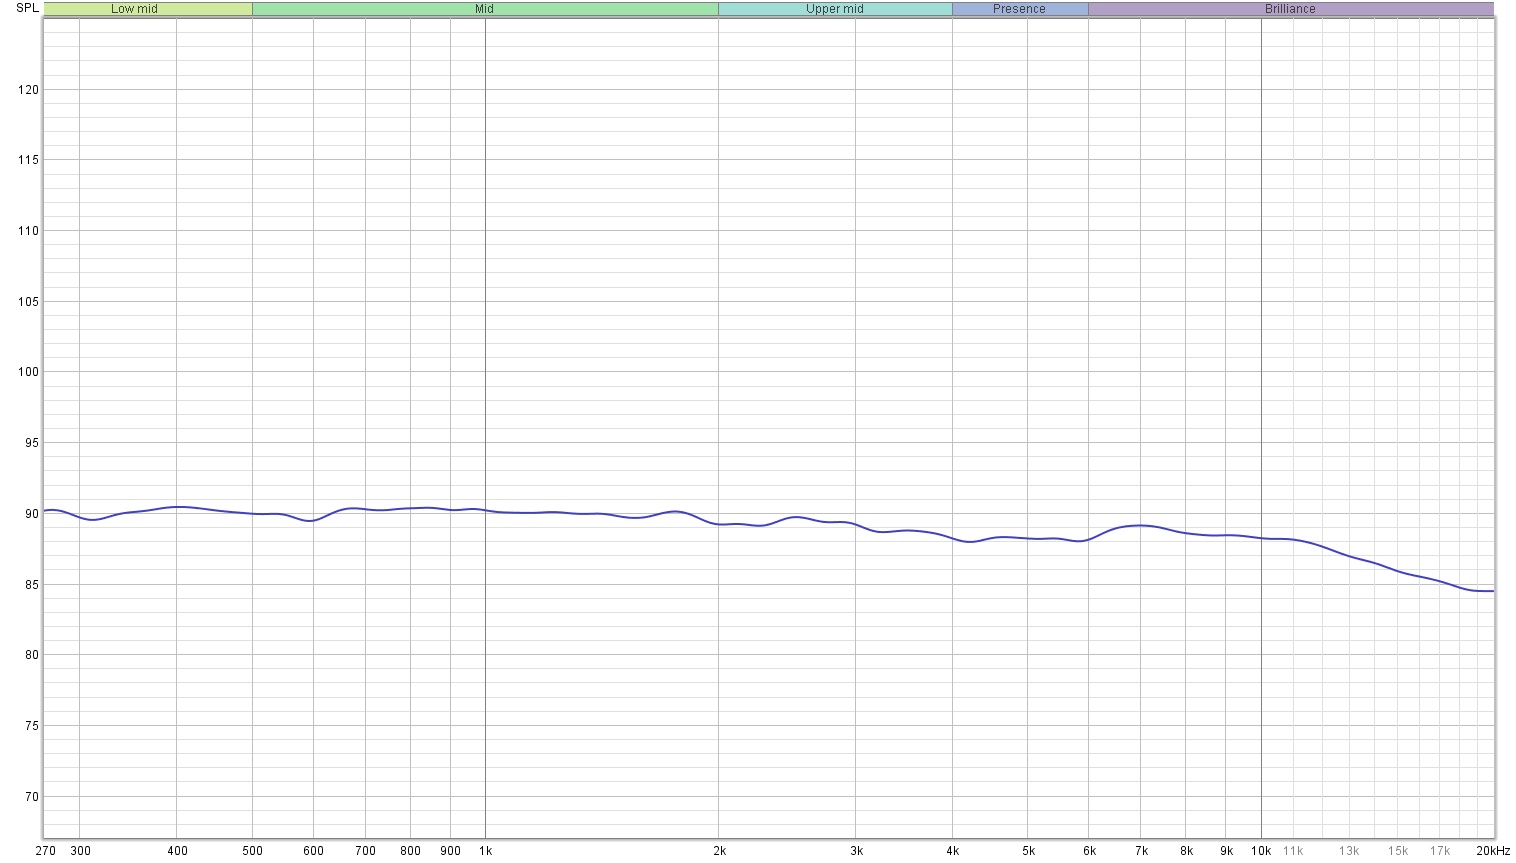This screenshot has height=863, width=1516.
Task: Click the 85 dB axis value
Action: click(x=31, y=585)
